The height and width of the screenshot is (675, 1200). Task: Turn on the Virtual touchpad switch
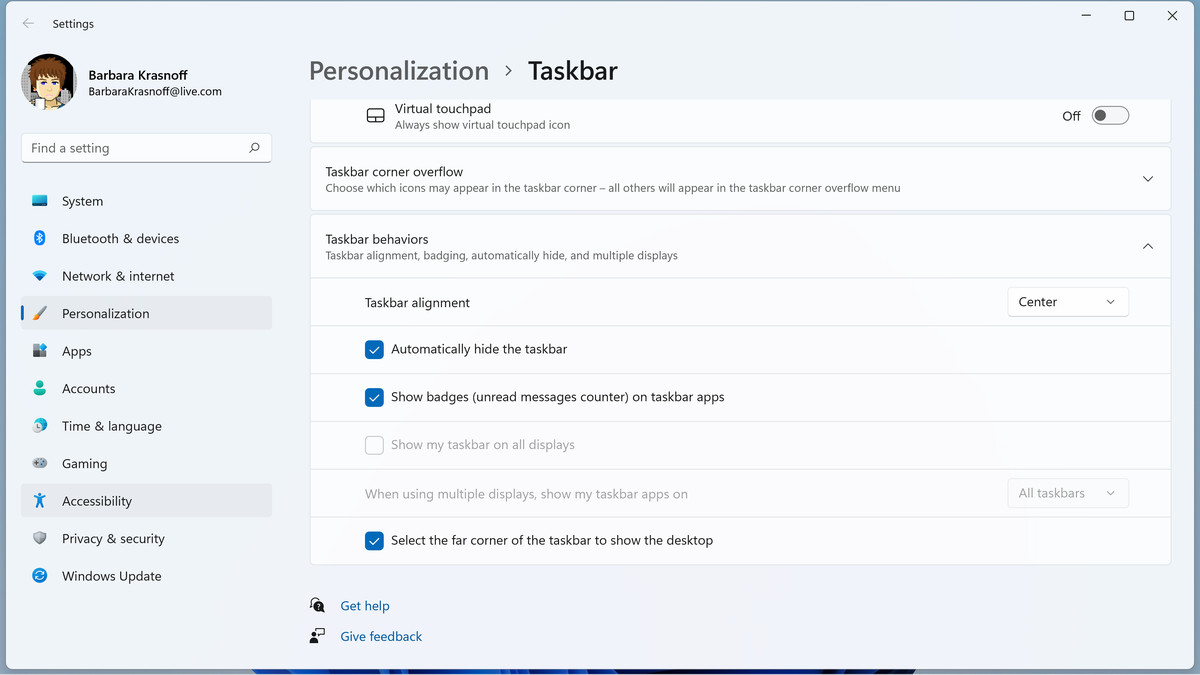[1110, 115]
